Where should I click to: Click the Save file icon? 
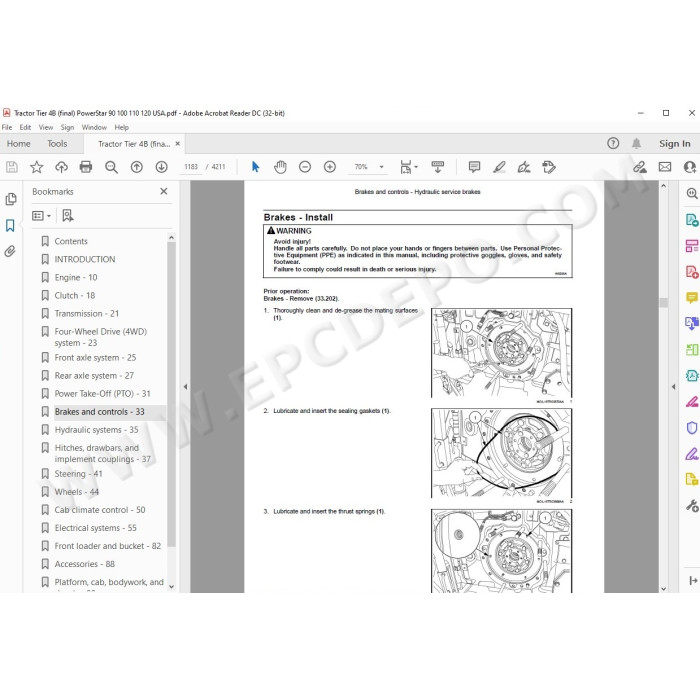point(12,167)
